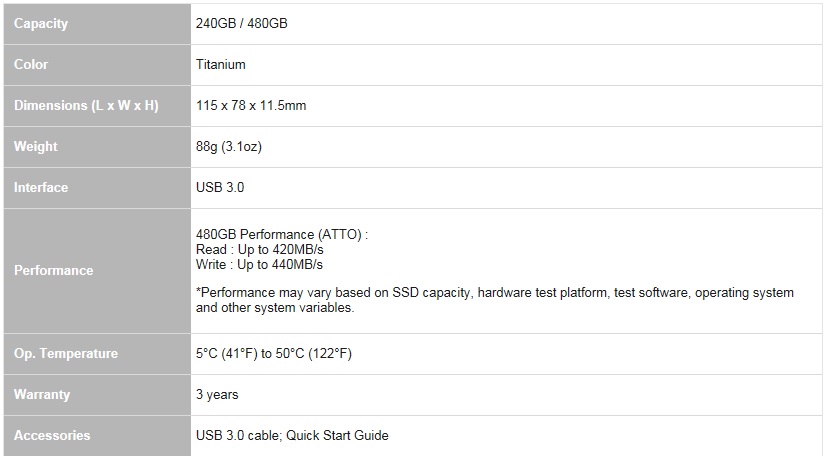This screenshot has height=456, width=828.
Task: Click the Interface row label
Action: (41, 187)
